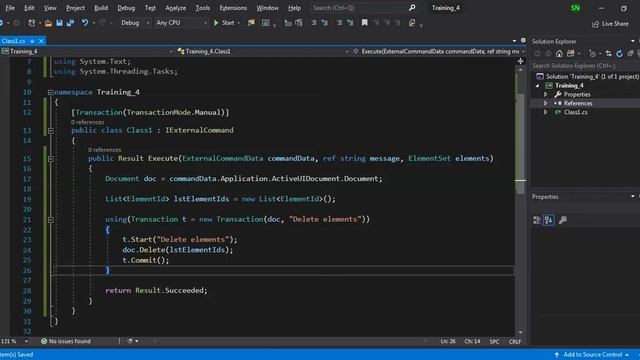This screenshot has width=640, height=360.
Task: Open the Training_4 project navigation dropdown
Action: (x=87, y=51)
